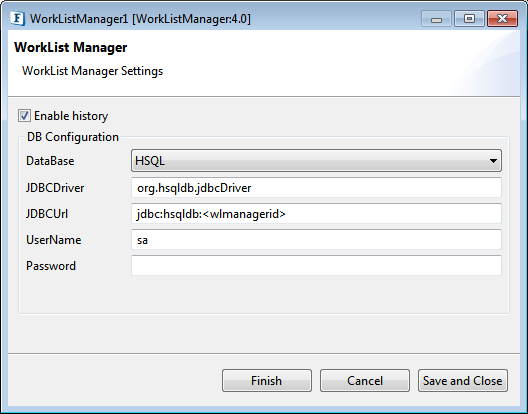The width and height of the screenshot is (528, 414).
Task: Click the Enable history label text
Action: pyautogui.click(x=71, y=116)
